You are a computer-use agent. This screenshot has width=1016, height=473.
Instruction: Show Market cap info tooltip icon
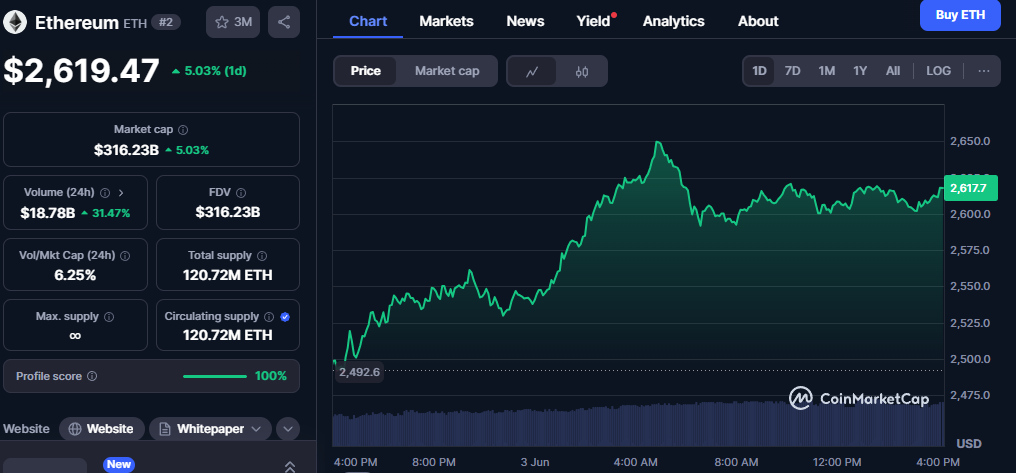point(183,130)
